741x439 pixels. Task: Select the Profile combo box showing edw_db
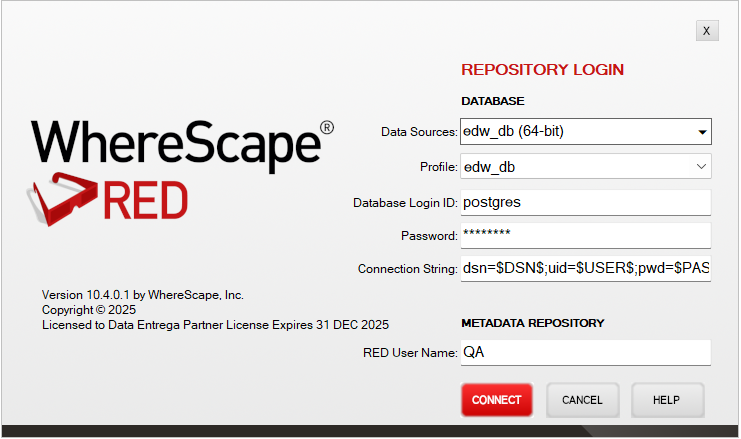click(x=586, y=166)
